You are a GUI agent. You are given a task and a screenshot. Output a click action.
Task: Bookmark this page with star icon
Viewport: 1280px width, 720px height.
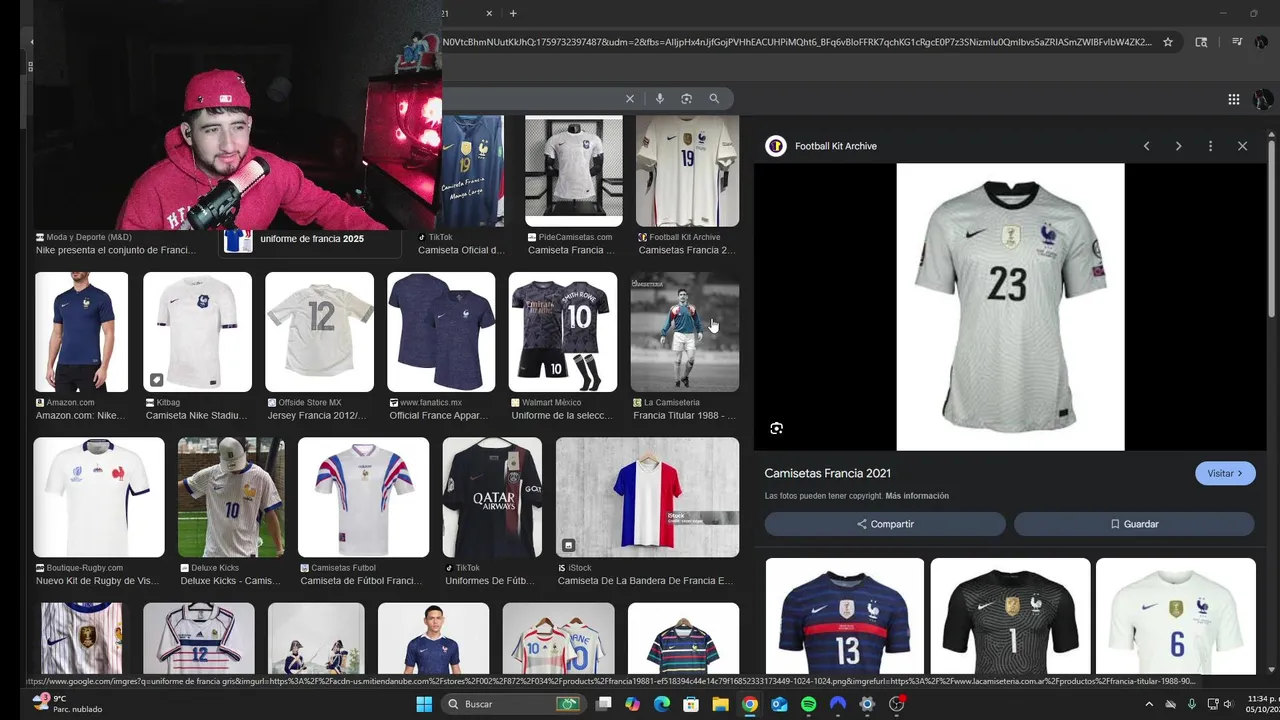(1168, 42)
